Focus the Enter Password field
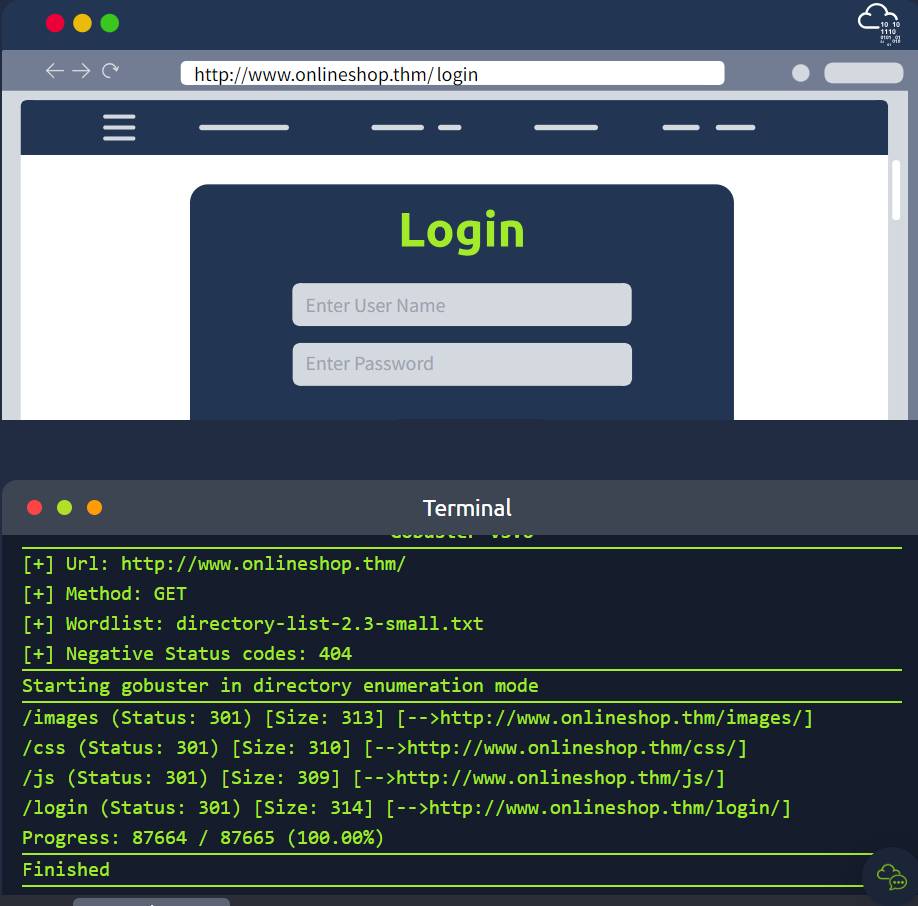This screenshot has height=906, width=918. [461, 364]
